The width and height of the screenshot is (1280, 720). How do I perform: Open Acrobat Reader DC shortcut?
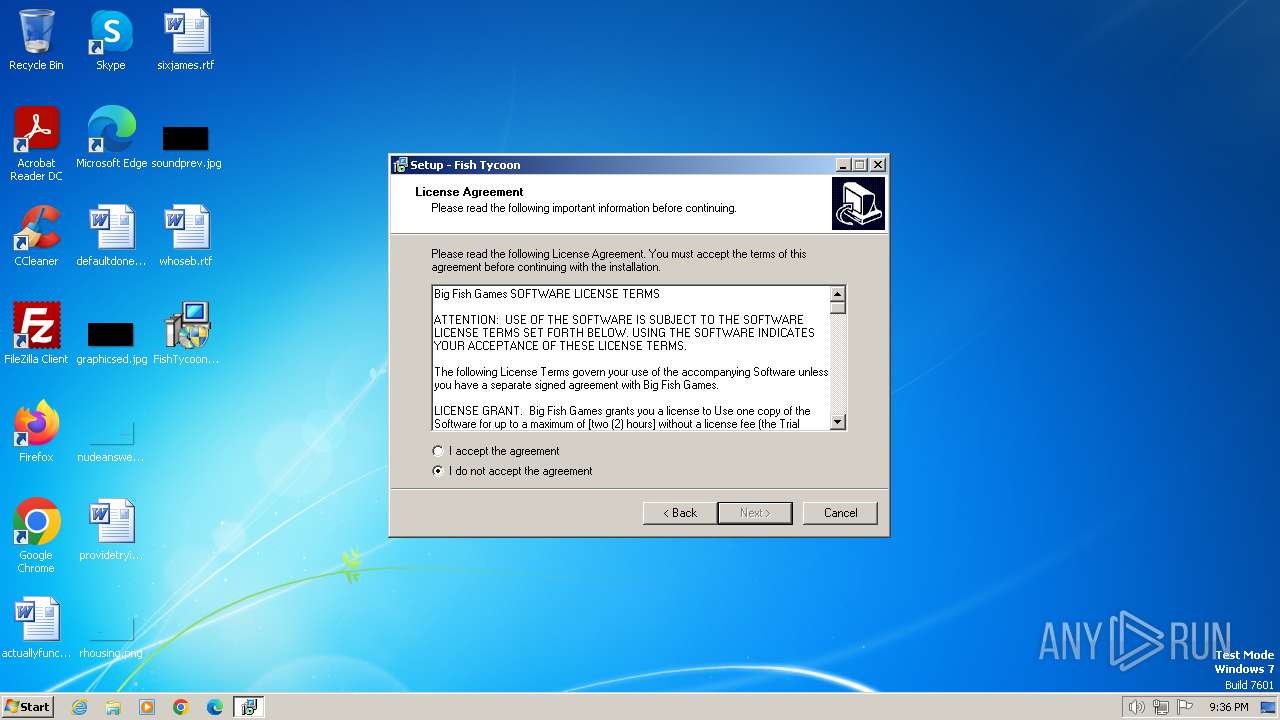pos(36,144)
